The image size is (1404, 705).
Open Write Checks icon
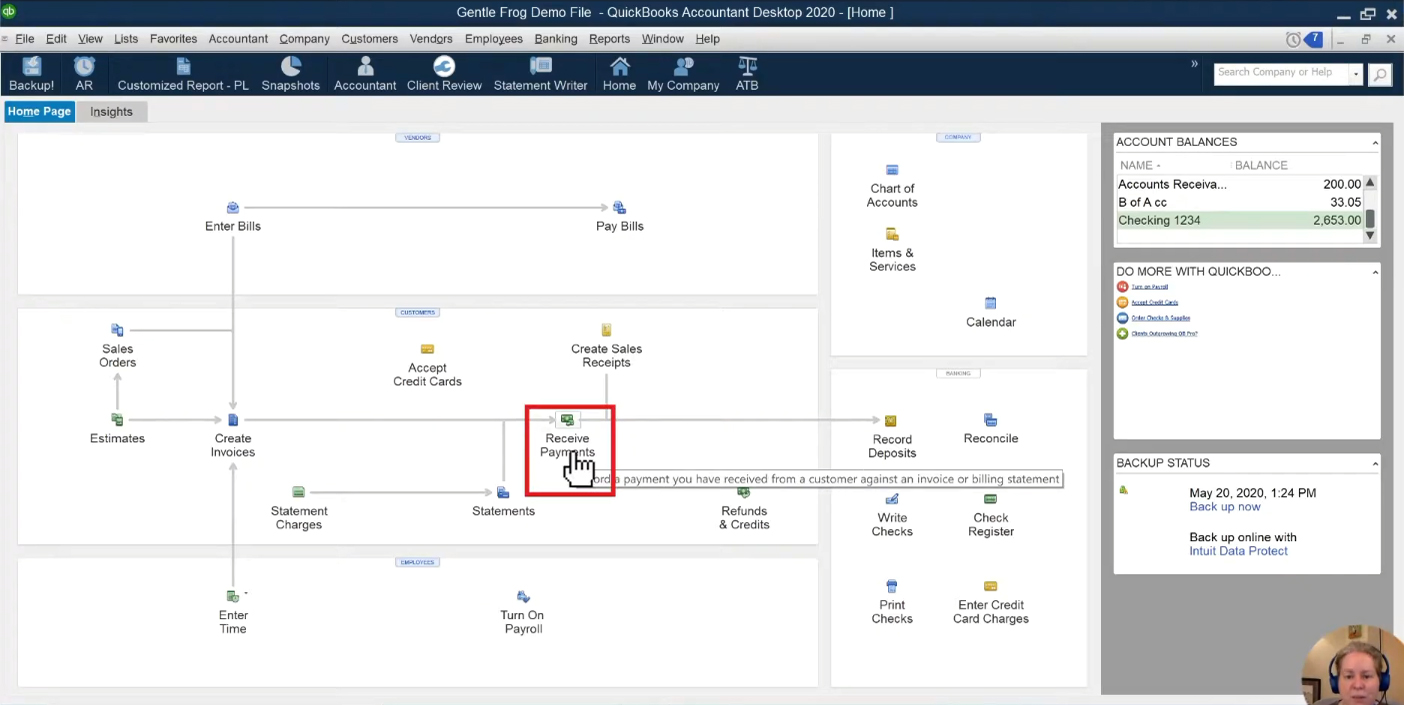pos(892,499)
